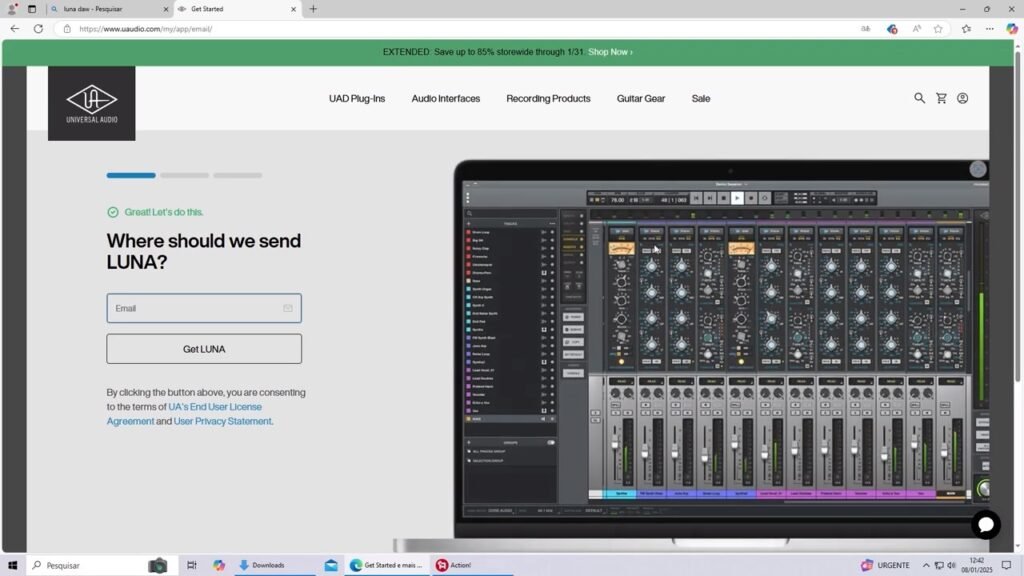This screenshot has width=1024, height=576.
Task: Open the Copilot taskbar icon
Action: point(219,565)
